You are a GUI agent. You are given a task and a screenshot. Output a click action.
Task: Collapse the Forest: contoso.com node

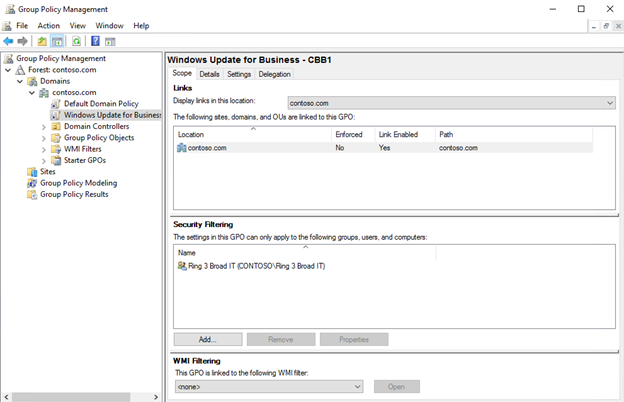click(9, 70)
